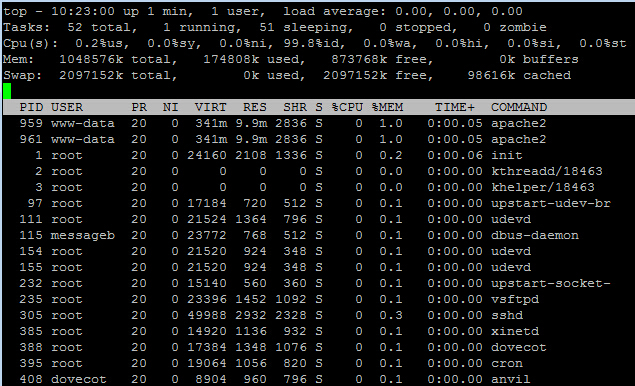Click PID 305 in the process list
Screen dimensions: 635x386
pos(31,316)
